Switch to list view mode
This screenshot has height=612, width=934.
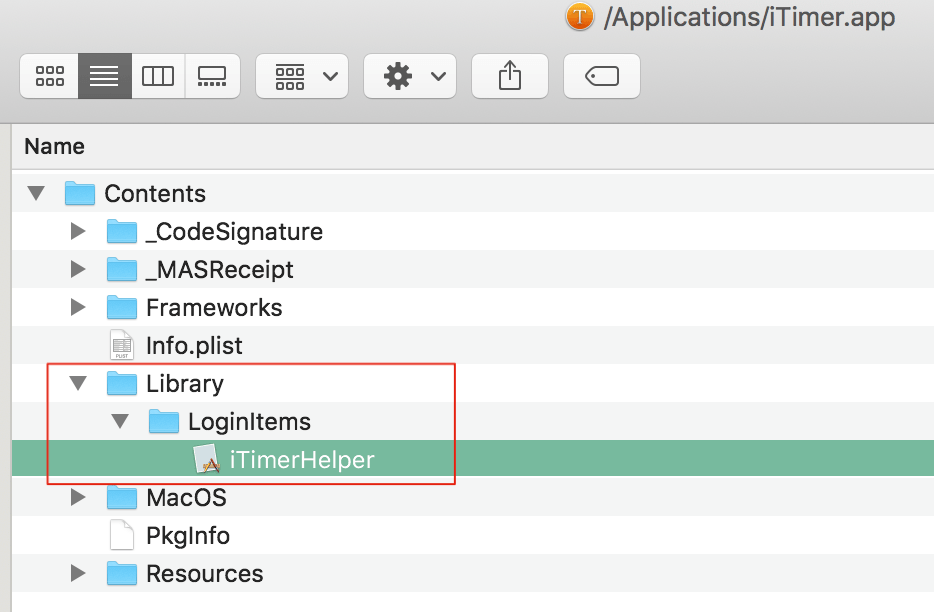click(x=105, y=76)
